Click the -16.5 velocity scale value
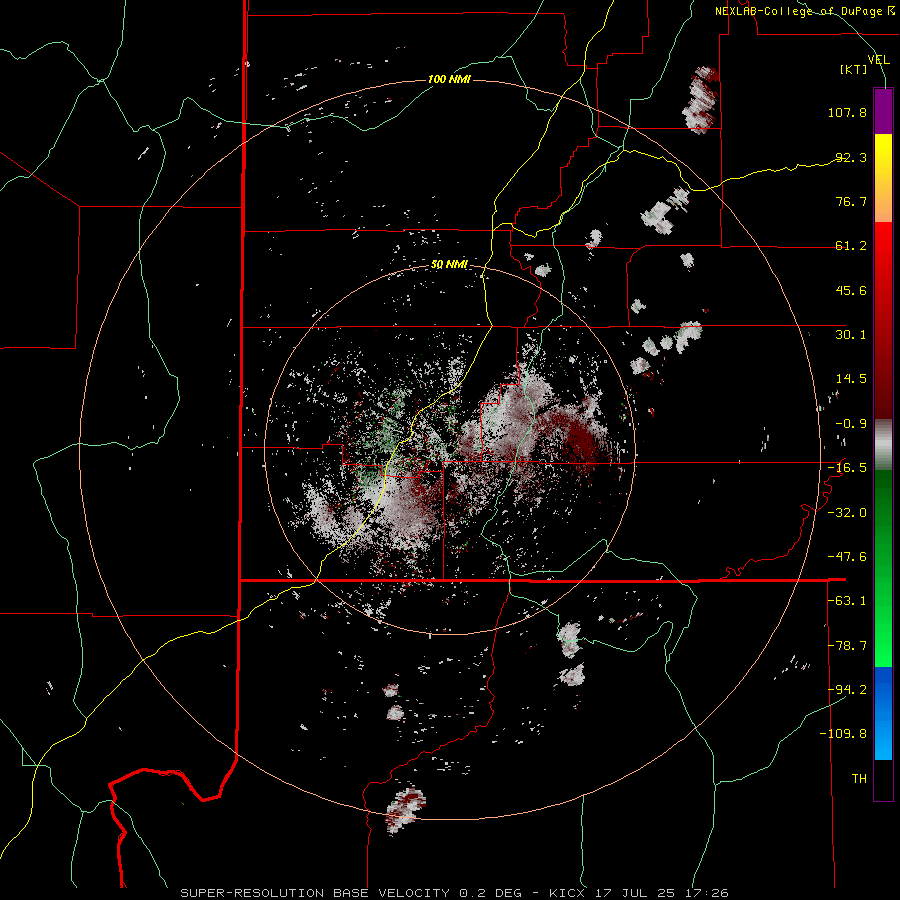Screen dimensions: 900x900 pyautogui.click(x=847, y=468)
